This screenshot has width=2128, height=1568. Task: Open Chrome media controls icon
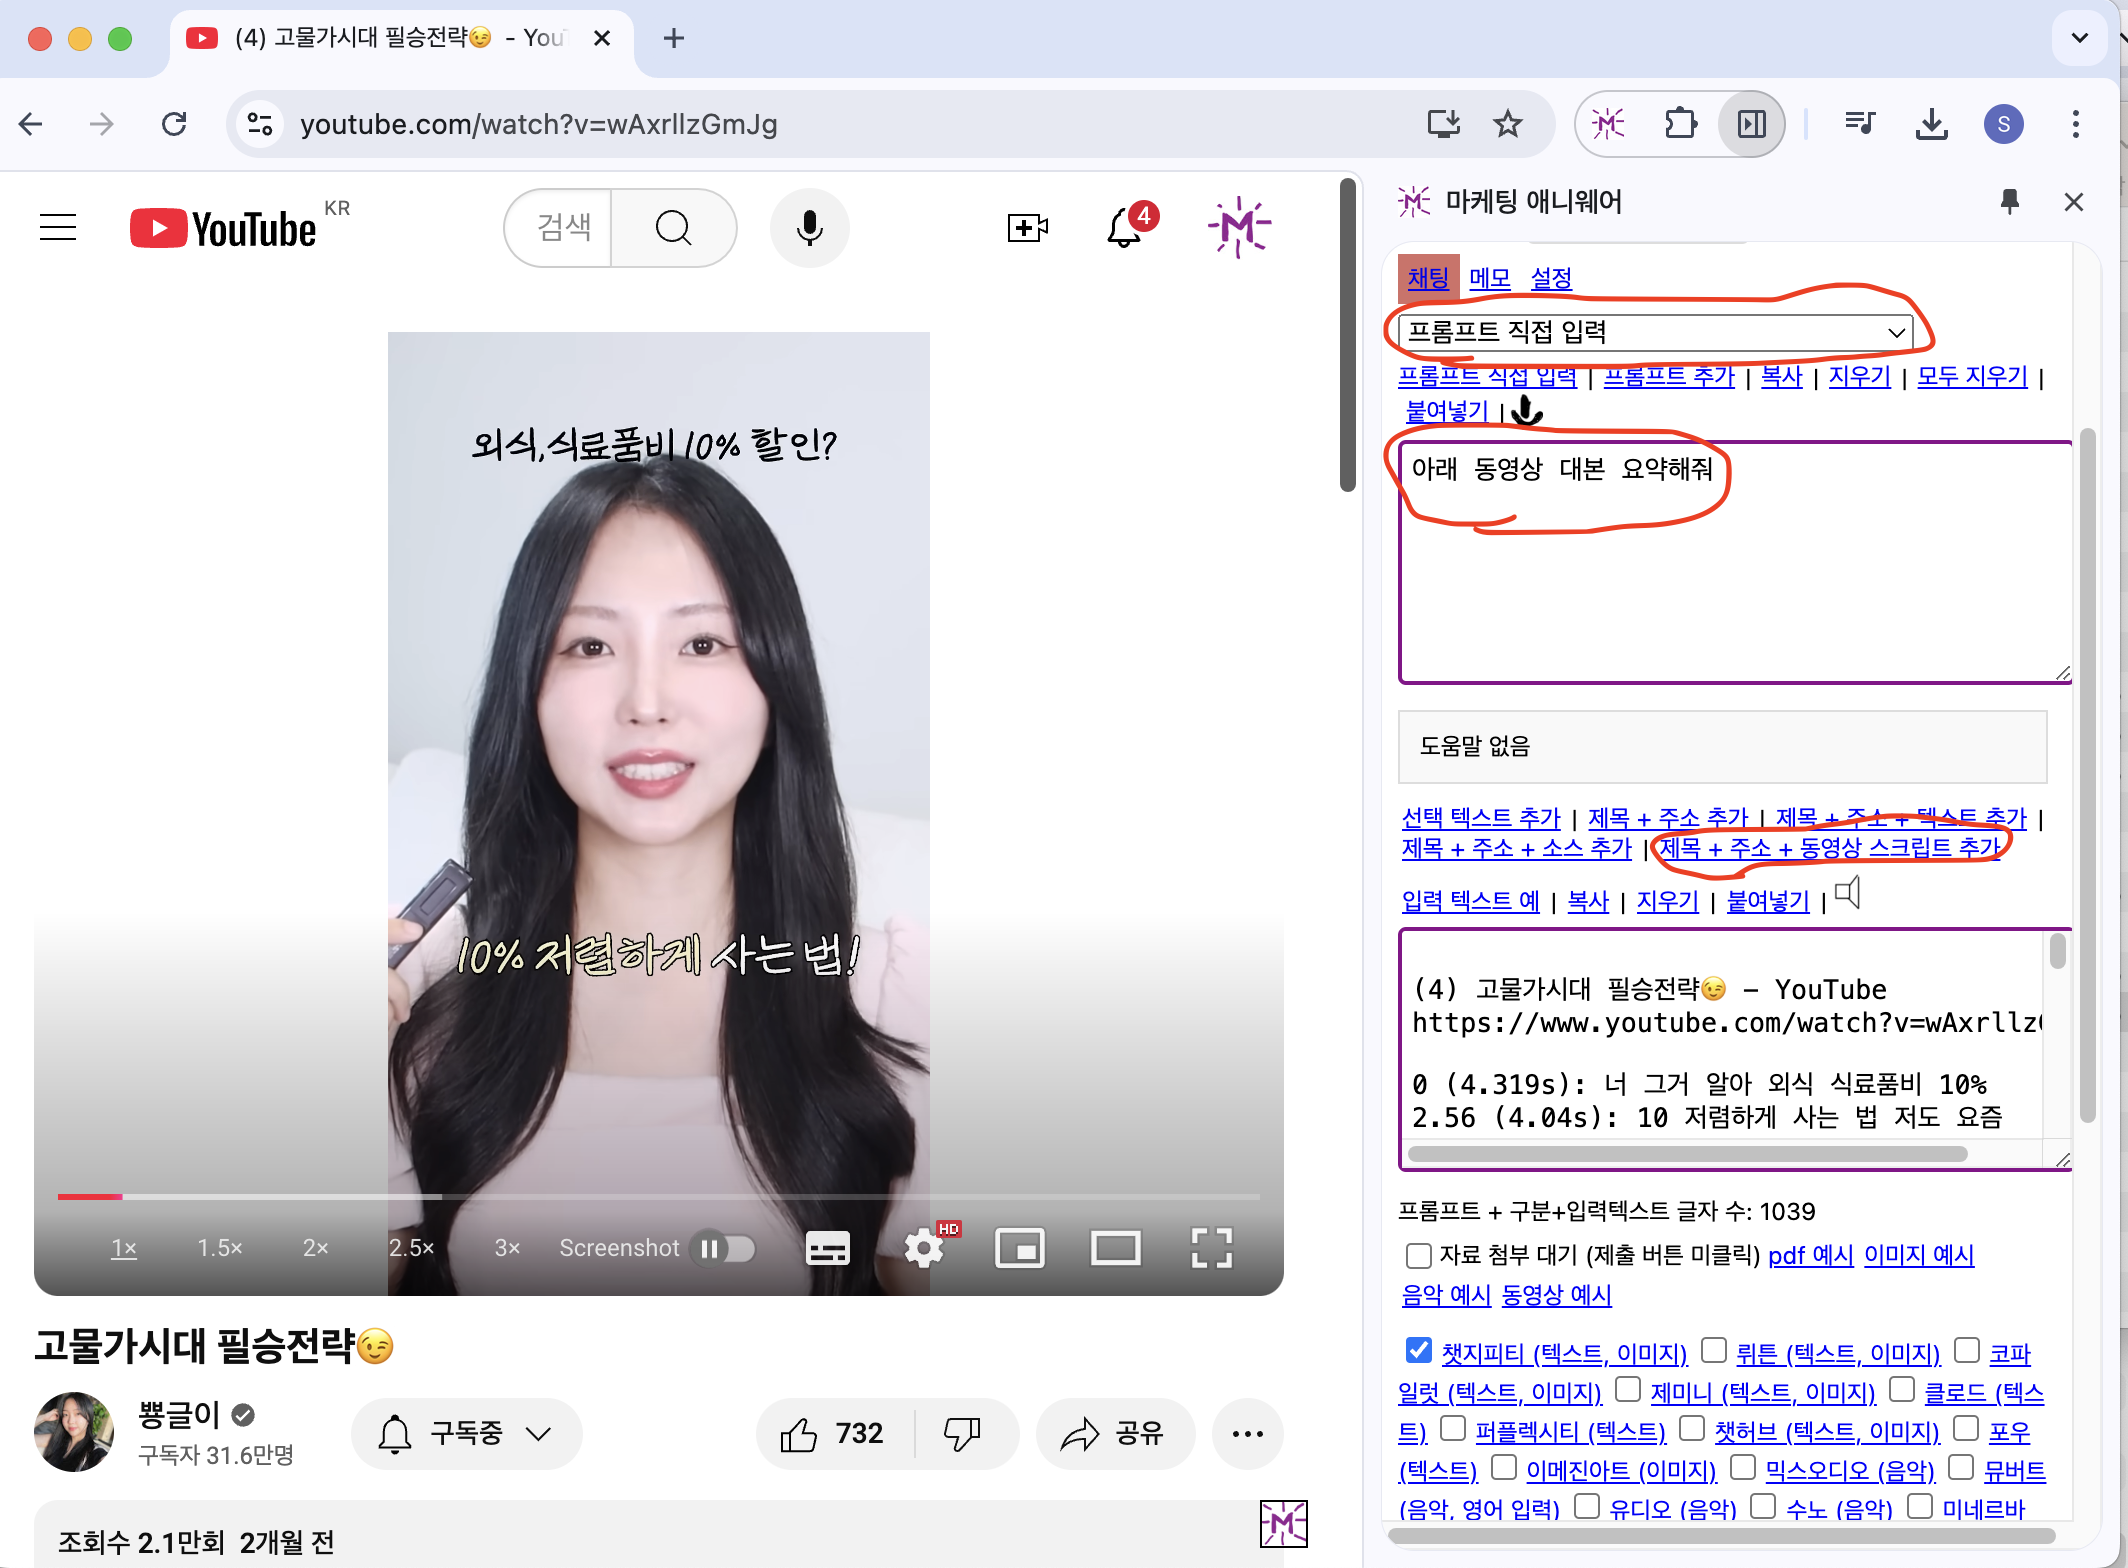pos(1860,124)
